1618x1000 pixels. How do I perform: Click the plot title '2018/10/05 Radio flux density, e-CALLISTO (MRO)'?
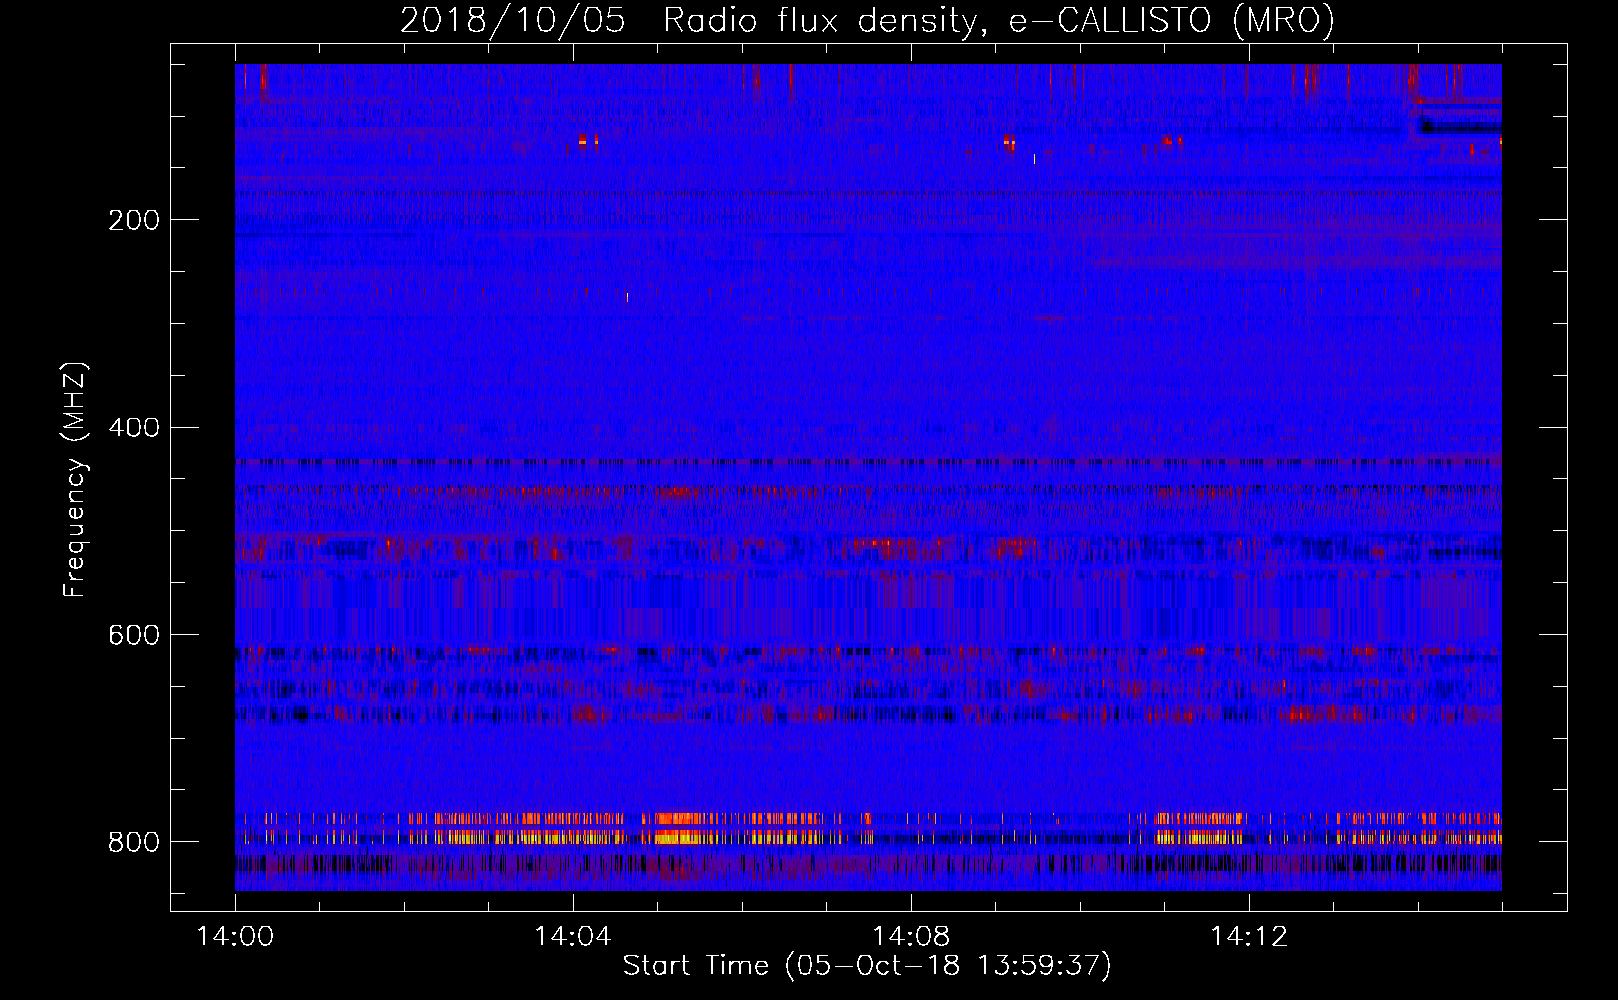[867, 20]
